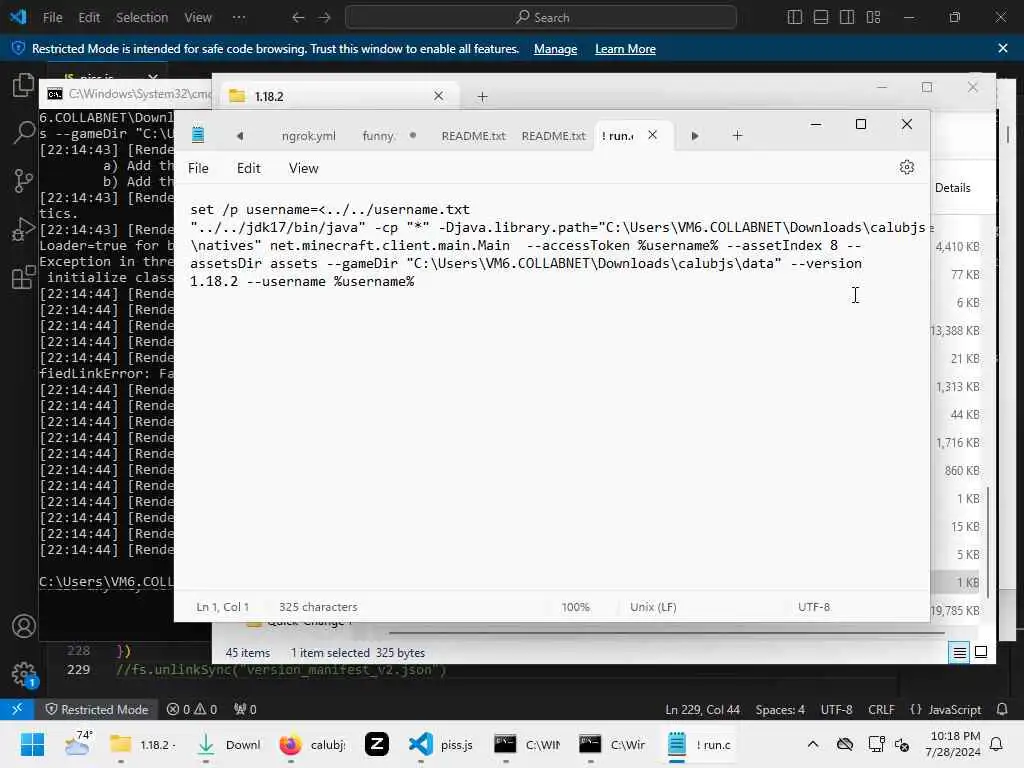Image resolution: width=1024 pixels, height=768 pixels.
Task: Add a new File Explorer tab
Action: [x=482, y=97]
